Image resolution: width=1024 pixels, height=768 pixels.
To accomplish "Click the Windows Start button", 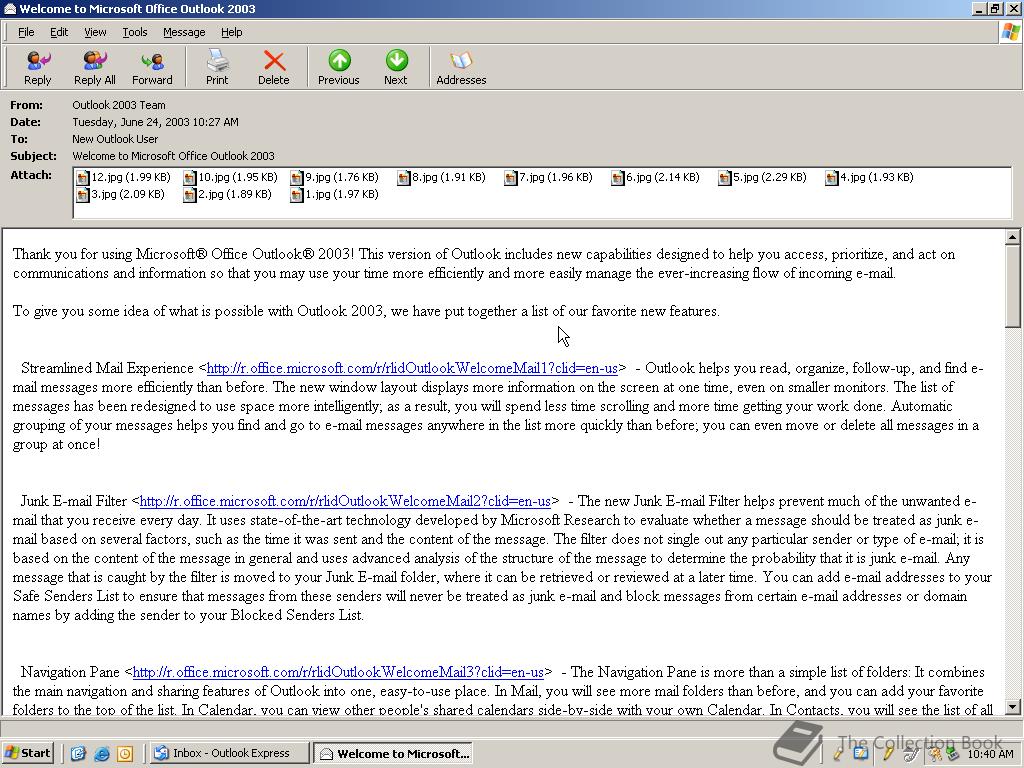I will [x=27, y=753].
